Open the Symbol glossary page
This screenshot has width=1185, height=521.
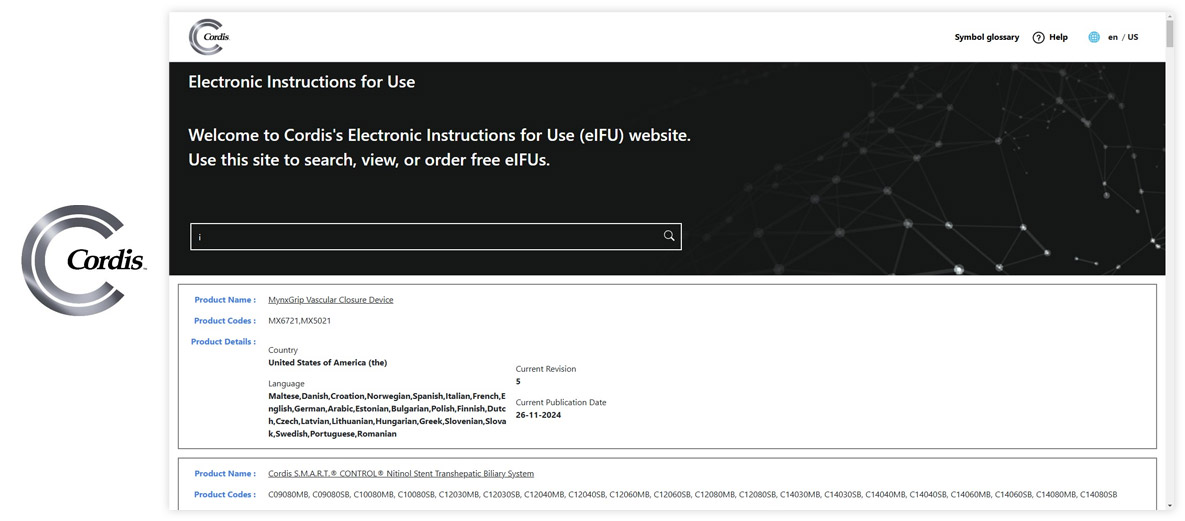pos(986,37)
